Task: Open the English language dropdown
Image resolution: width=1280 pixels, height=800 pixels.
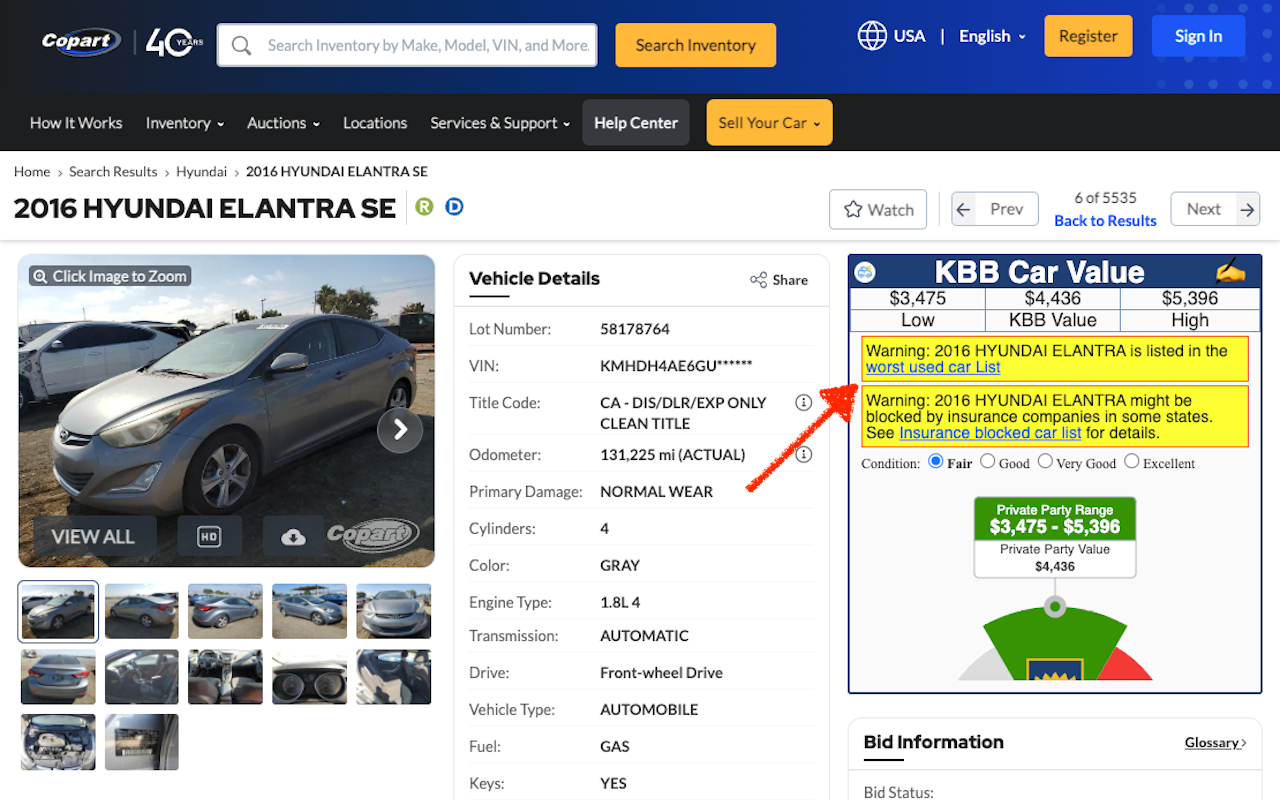Action: pyautogui.click(x=992, y=36)
